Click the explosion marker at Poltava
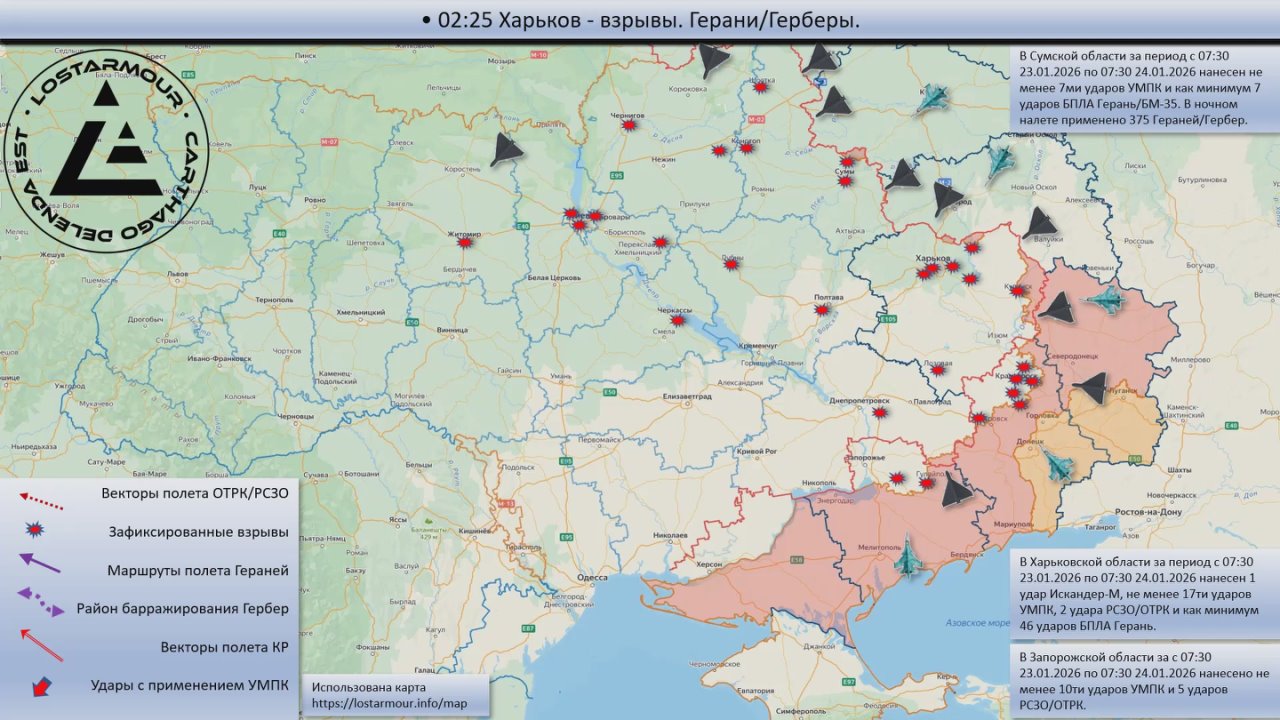The height and width of the screenshot is (720, 1280). (822, 310)
